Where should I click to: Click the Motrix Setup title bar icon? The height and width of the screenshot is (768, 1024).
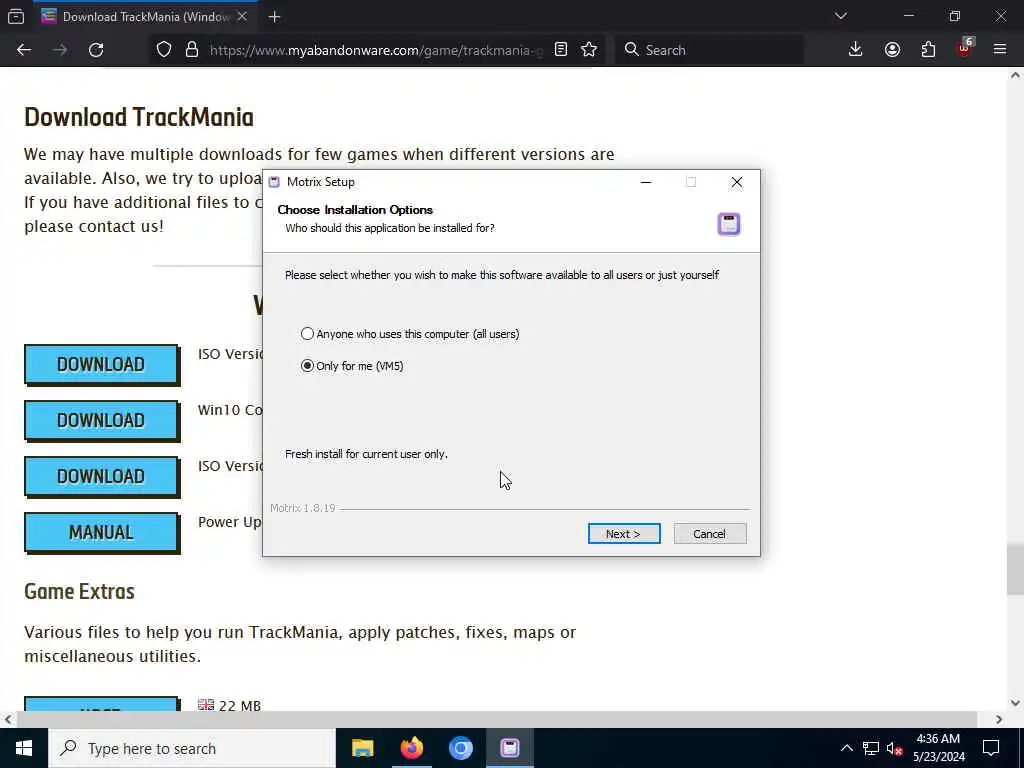coord(274,182)
